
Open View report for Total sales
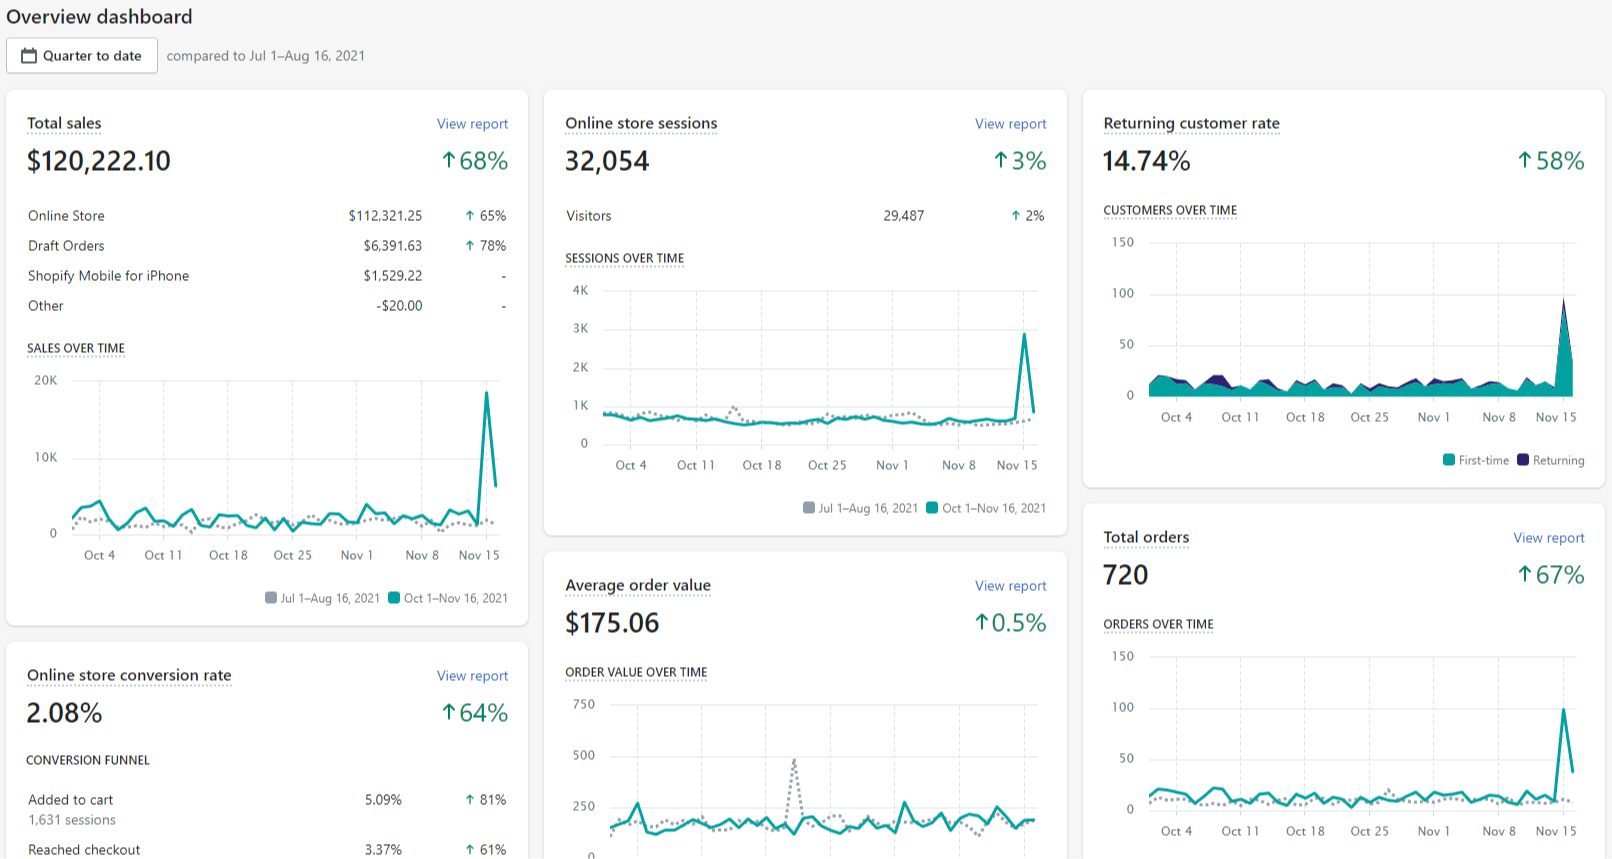pos(472,124)
